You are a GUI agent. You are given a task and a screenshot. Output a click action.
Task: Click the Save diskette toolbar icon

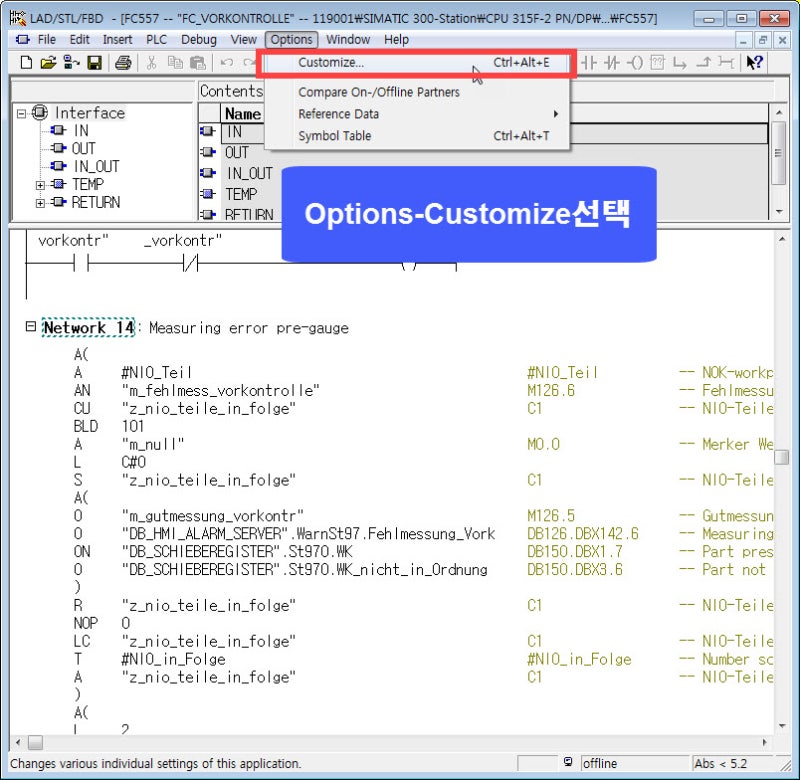(94, 63)
